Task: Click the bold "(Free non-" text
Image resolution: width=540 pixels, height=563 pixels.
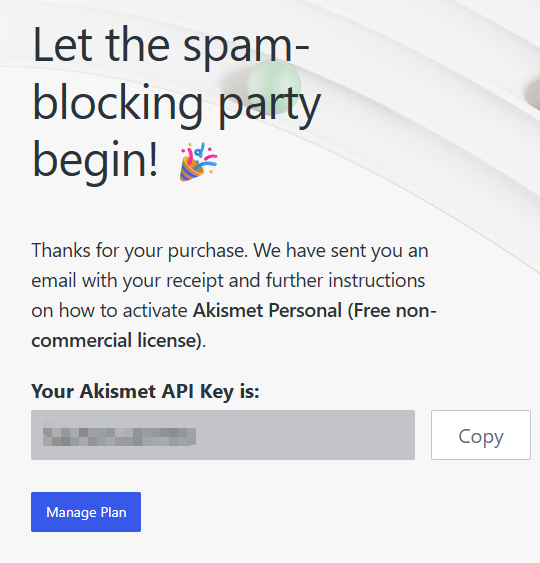Action: 392,311
